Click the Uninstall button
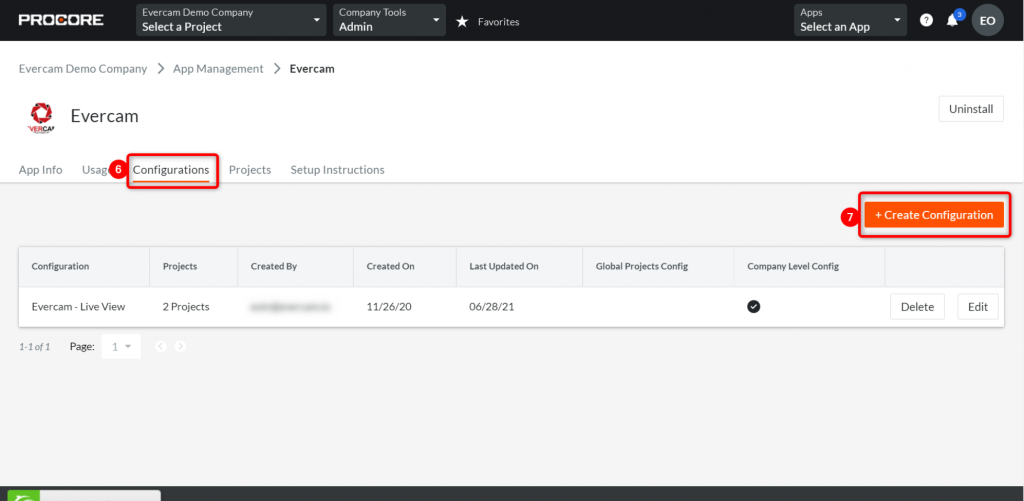The width and height of the screenshot is (1024, 501). coord(971,109)
